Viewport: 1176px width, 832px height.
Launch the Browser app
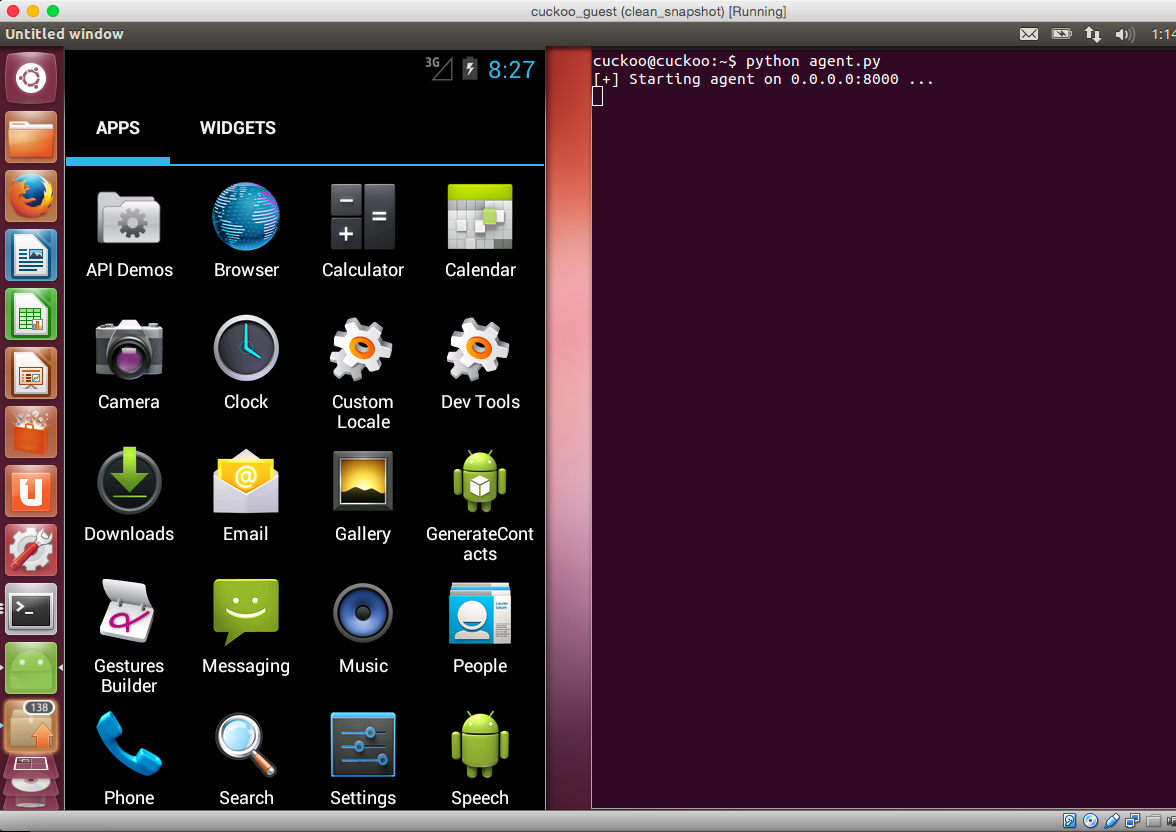click(246, 232)
